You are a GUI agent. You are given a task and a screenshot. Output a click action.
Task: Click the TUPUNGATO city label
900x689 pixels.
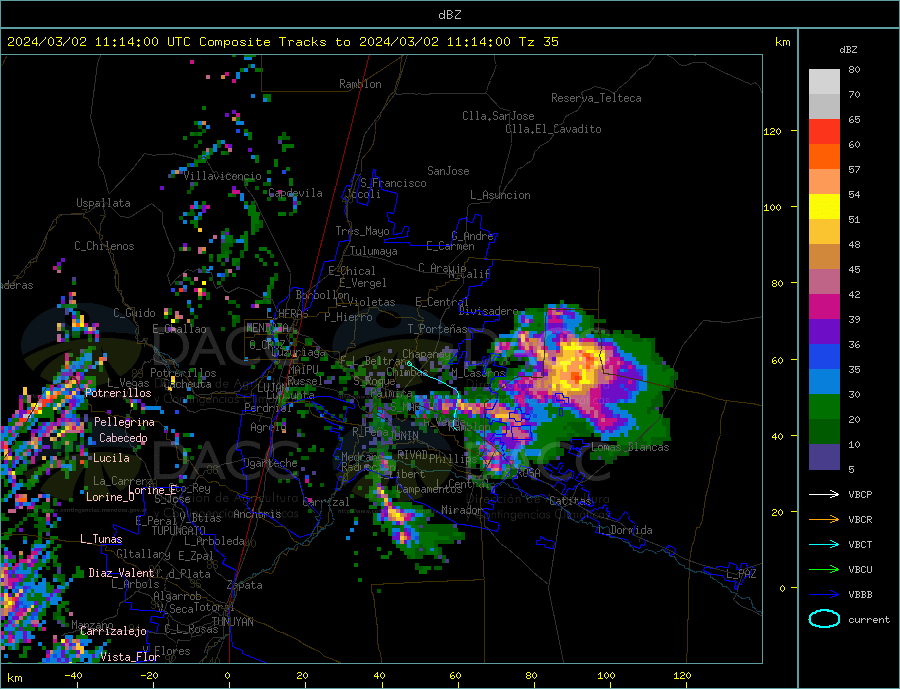tap(179, 531)
